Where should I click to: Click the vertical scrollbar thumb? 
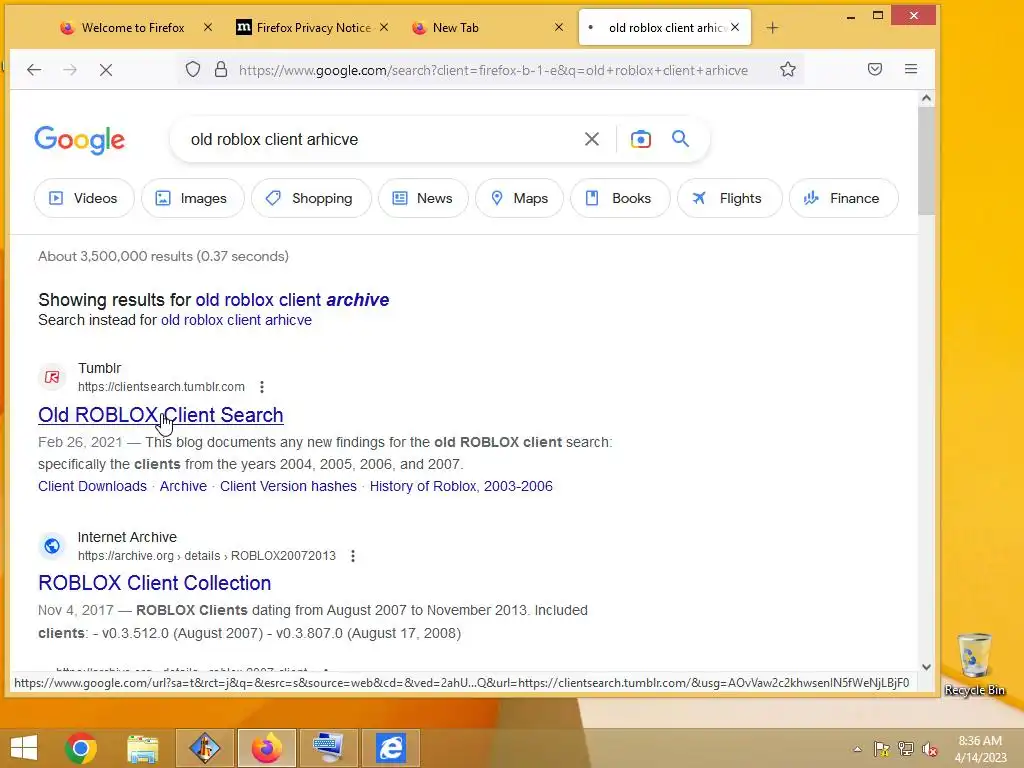pyautogui.click(x=926, y=161)
